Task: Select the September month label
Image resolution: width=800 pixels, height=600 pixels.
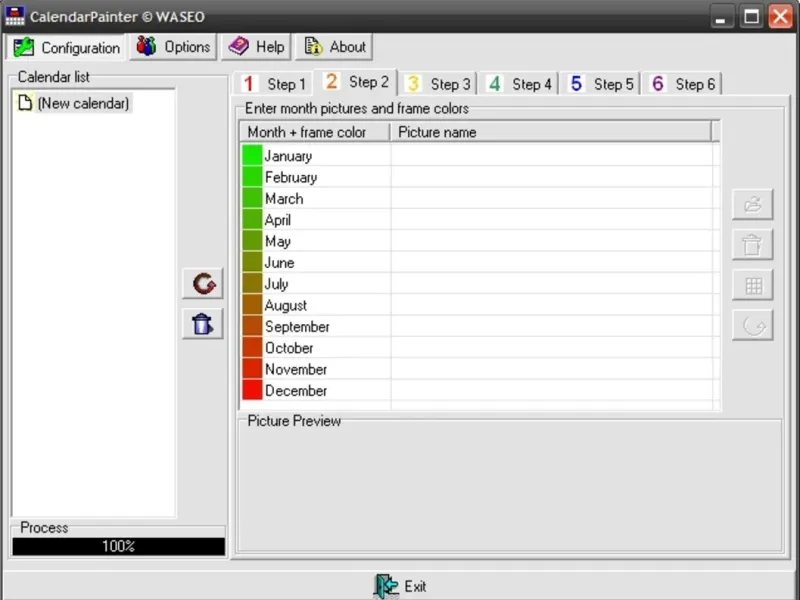Action: (x=297, y=327)
